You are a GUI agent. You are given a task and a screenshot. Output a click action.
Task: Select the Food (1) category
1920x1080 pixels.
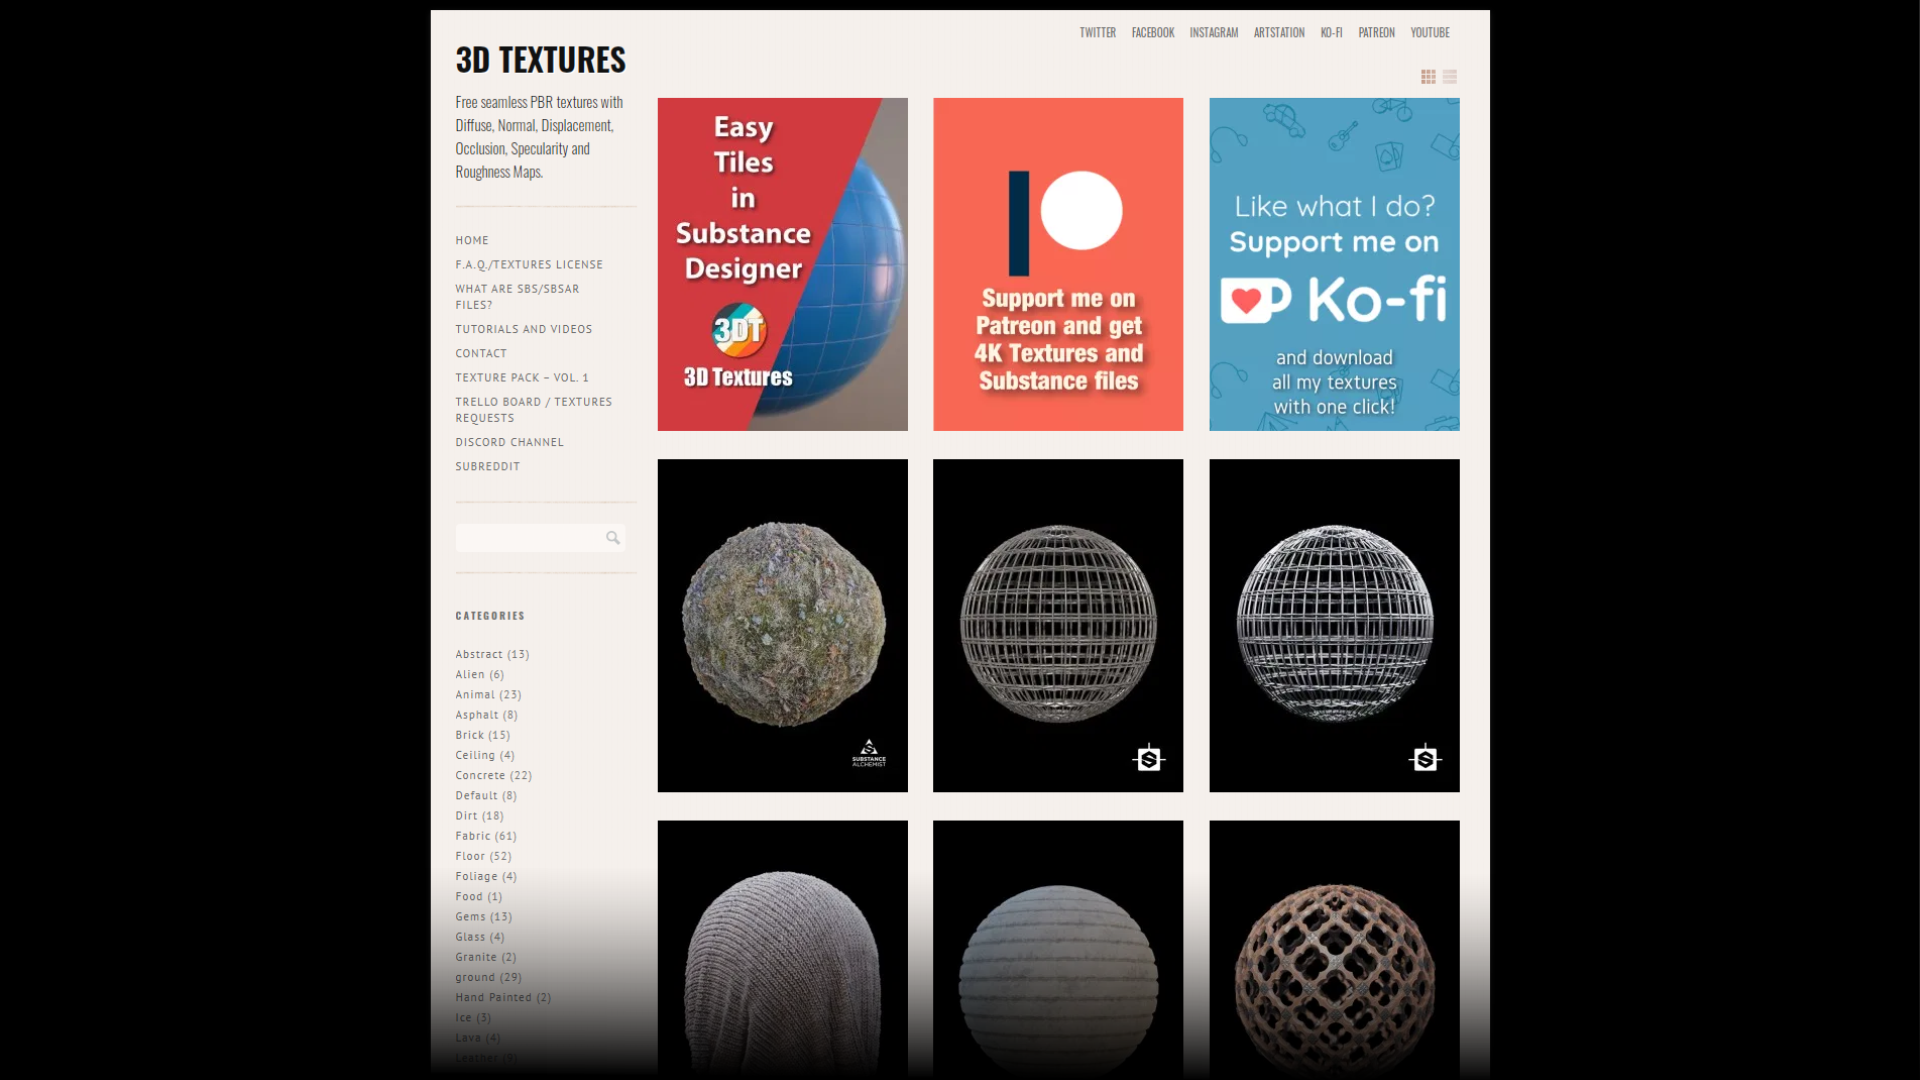479,897
